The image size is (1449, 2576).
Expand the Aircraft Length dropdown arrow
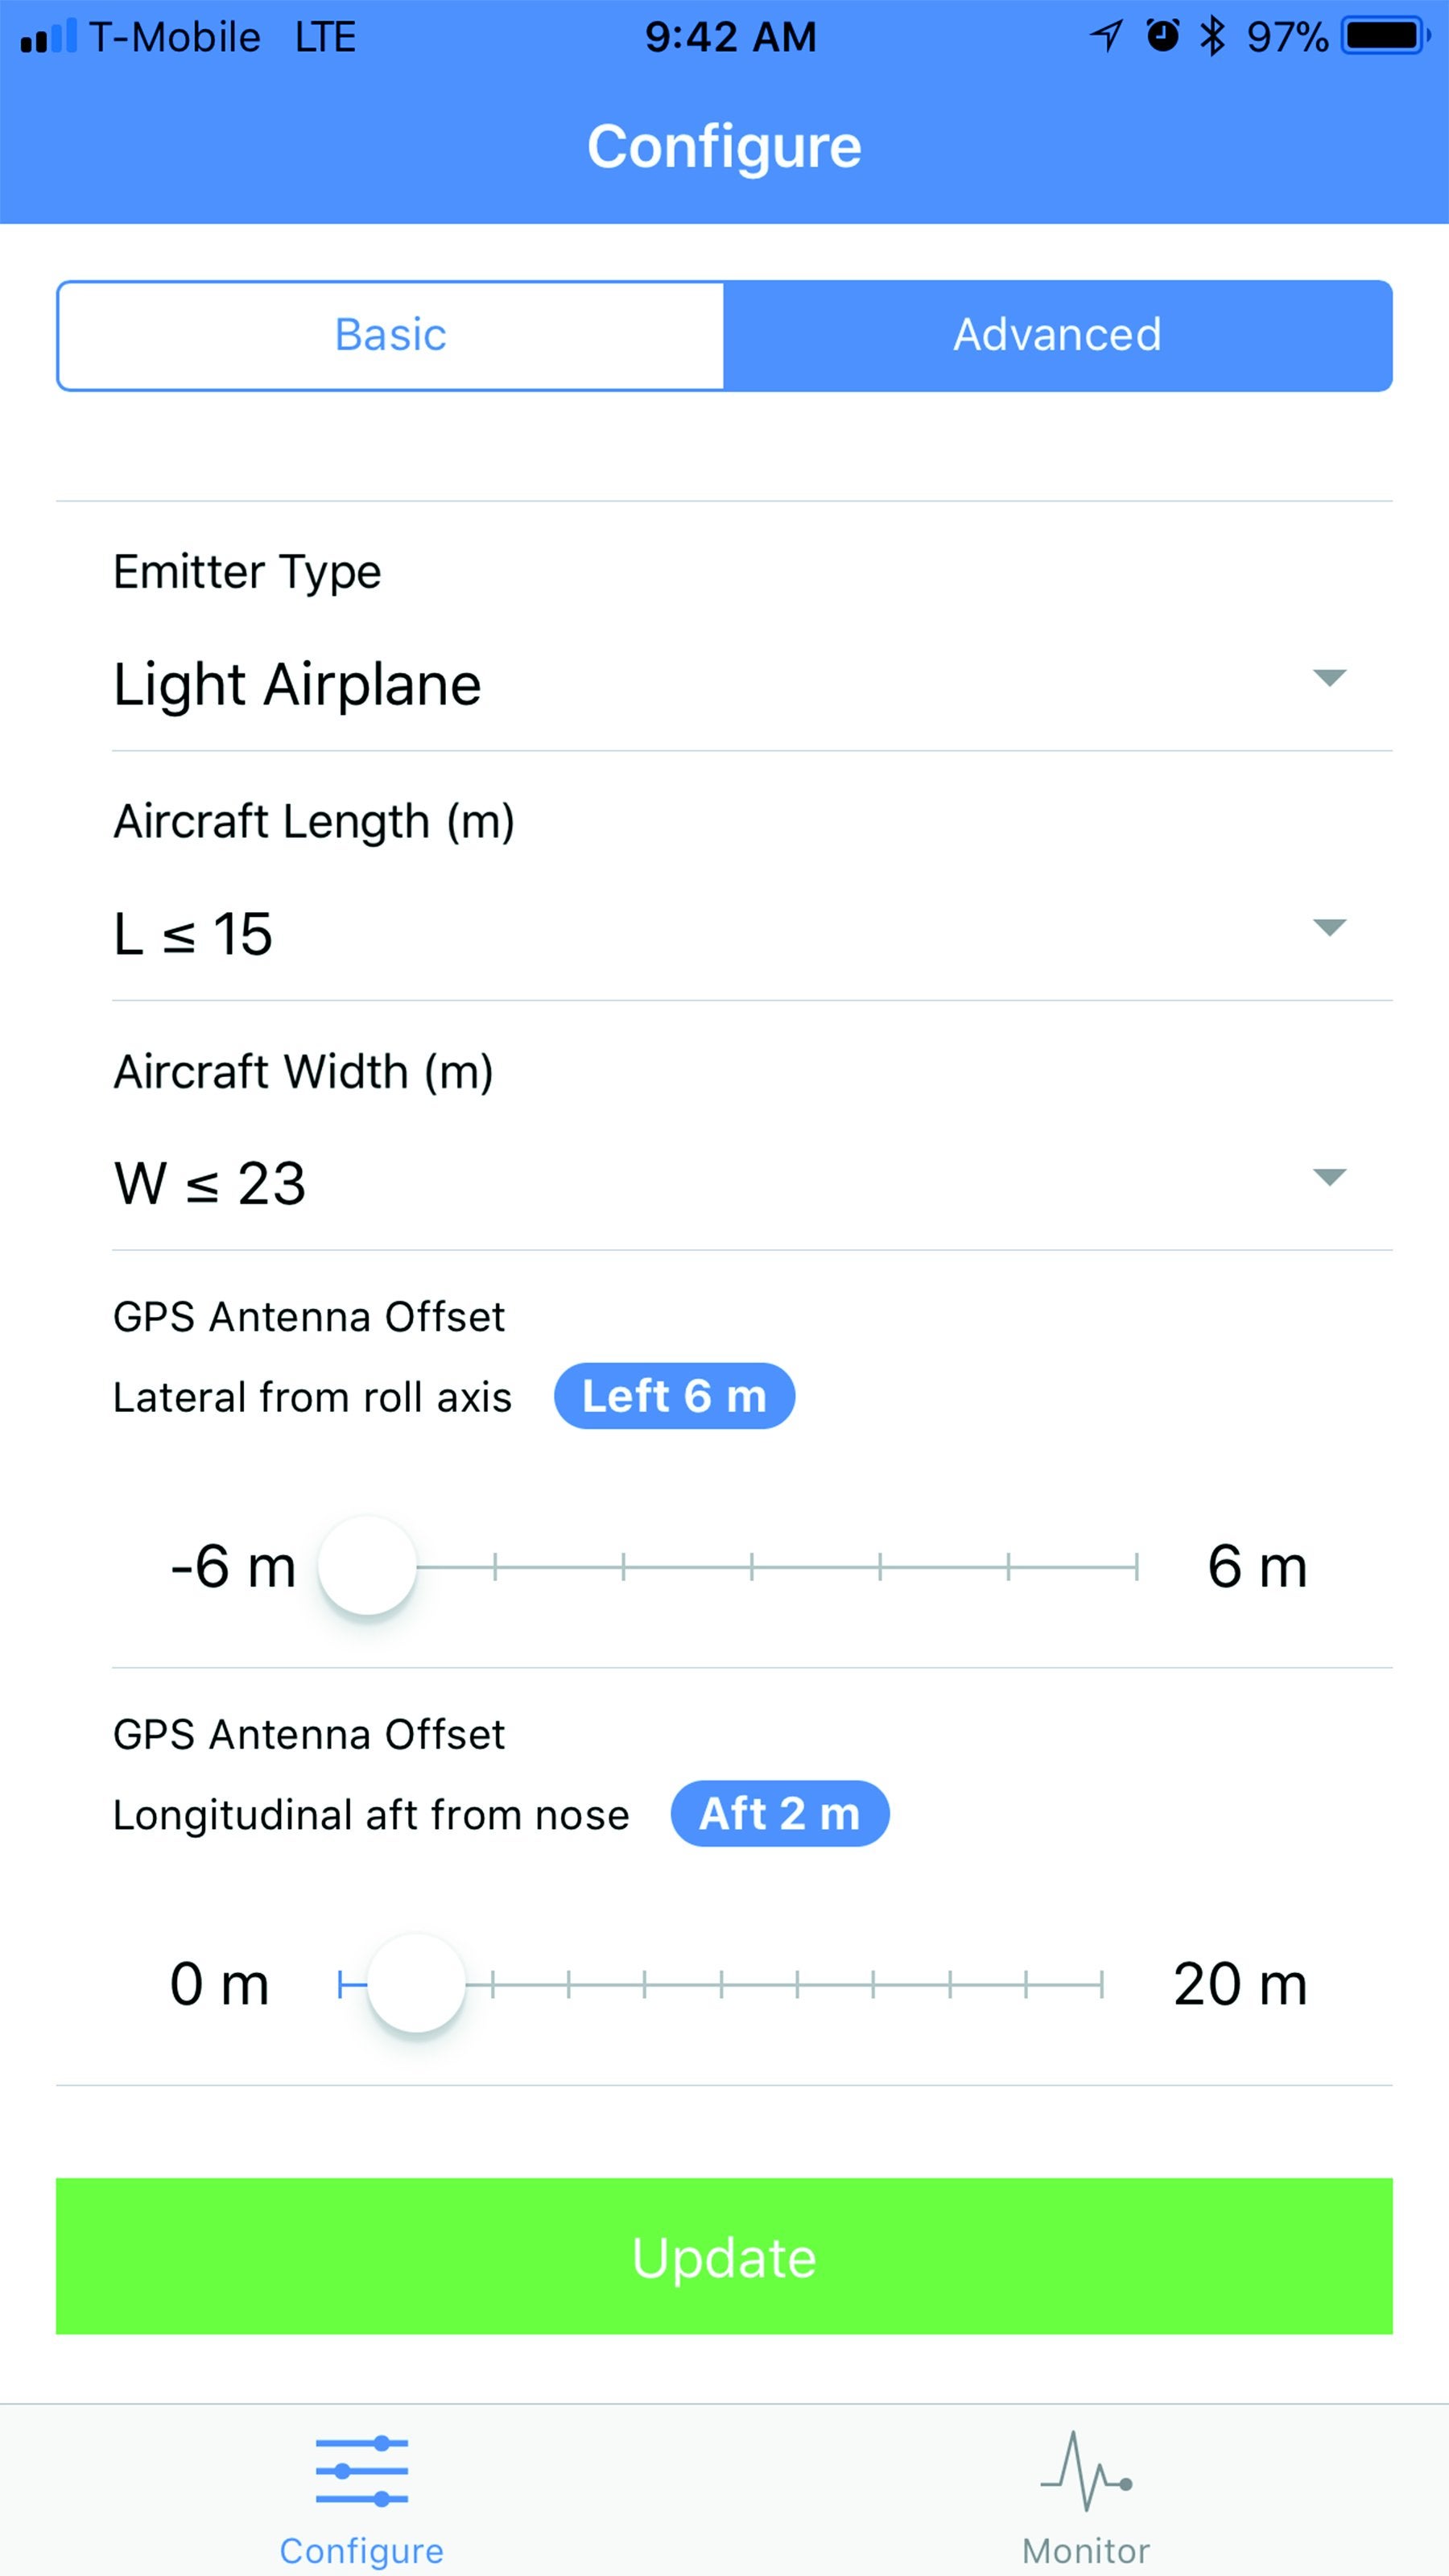point(1328,927)
